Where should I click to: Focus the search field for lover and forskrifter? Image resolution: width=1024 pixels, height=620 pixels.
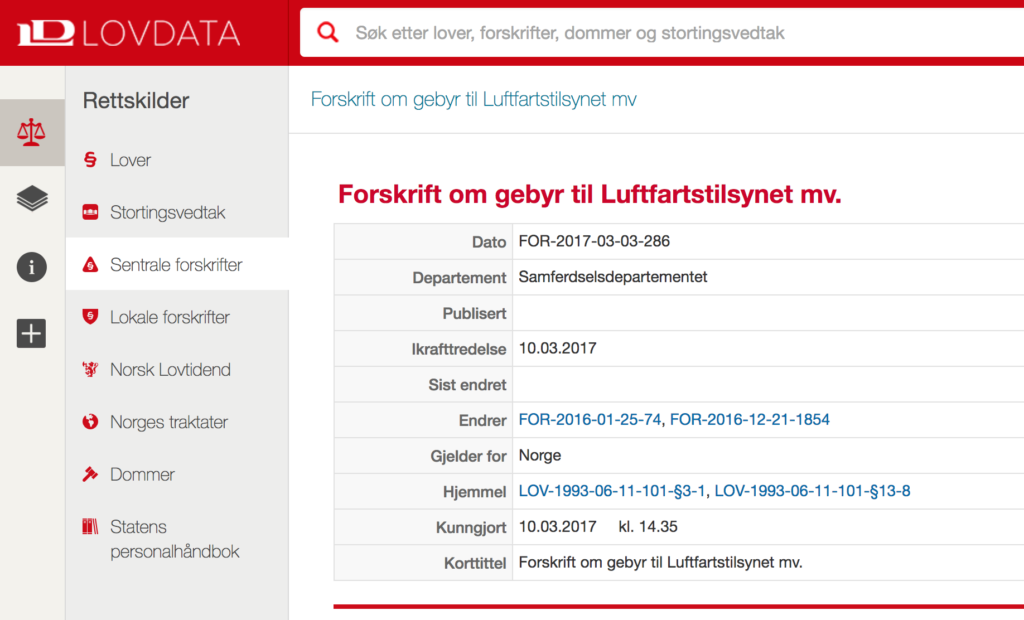coord(660,33)
